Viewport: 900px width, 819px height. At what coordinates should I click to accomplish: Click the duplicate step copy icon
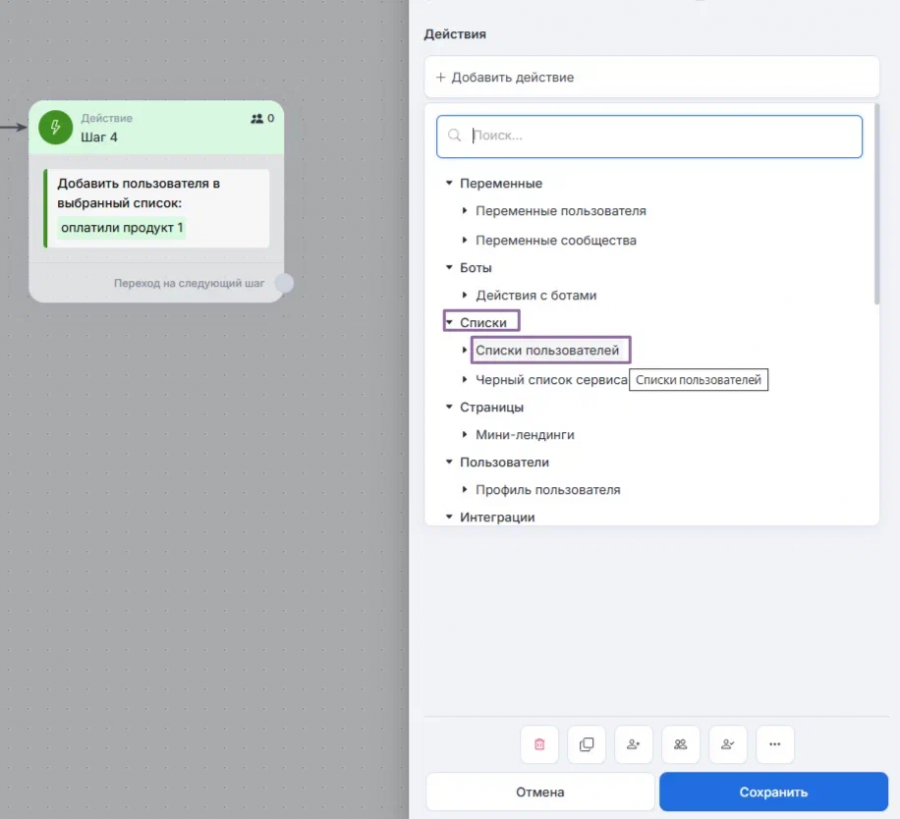[586, 744]
